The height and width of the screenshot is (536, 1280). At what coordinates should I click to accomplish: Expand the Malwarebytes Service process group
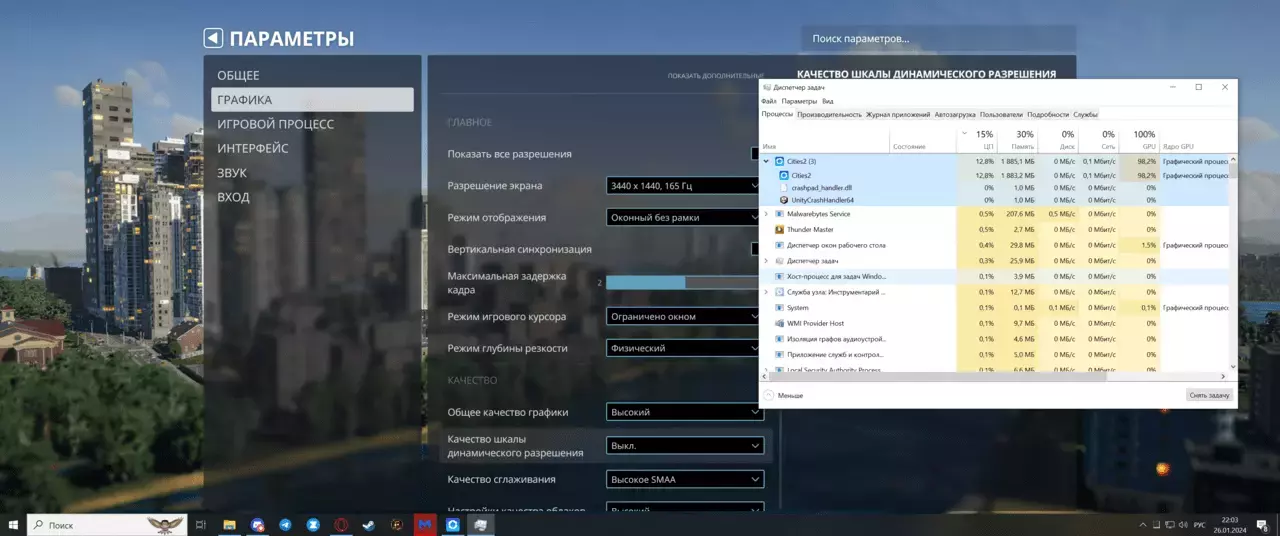coord(767,214)
